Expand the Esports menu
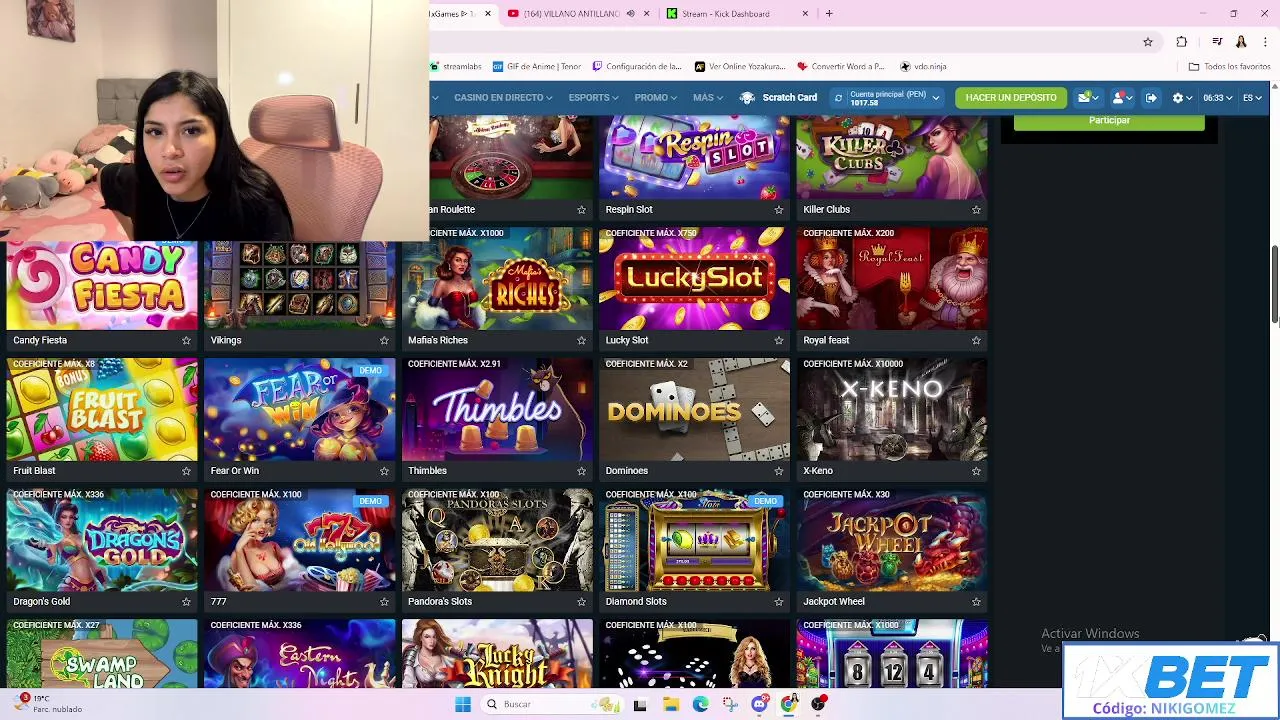1280x720 pixels. click(x=593, y=97)
